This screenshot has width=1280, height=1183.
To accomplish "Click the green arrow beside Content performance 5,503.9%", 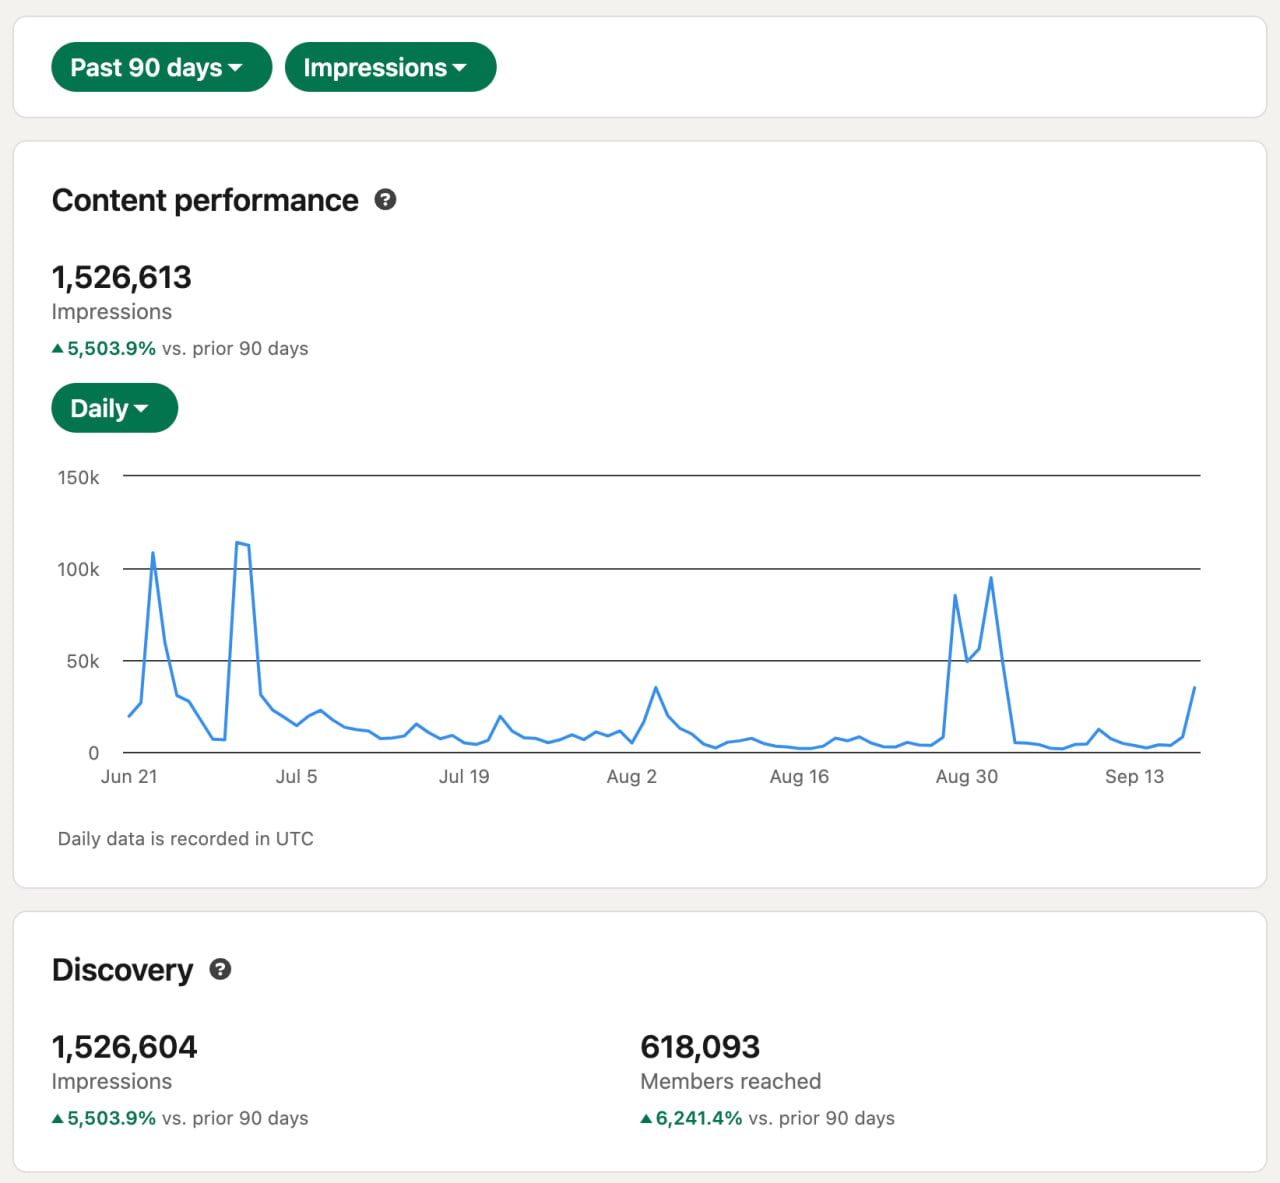I will tap(58, 349).
